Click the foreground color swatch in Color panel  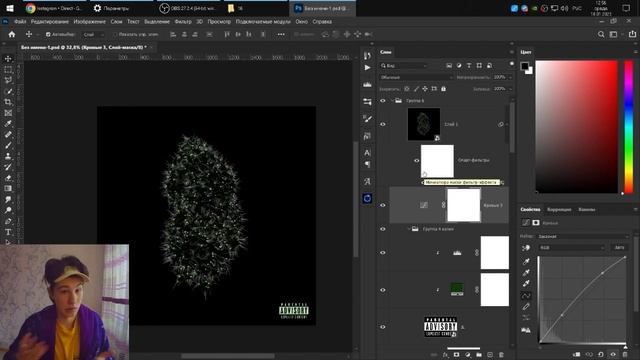point(524,66)
